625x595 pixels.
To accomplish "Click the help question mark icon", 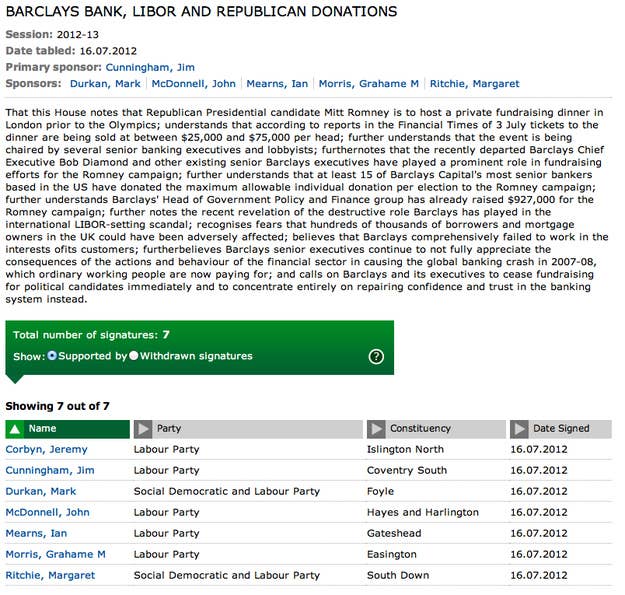I will point(376,357).
